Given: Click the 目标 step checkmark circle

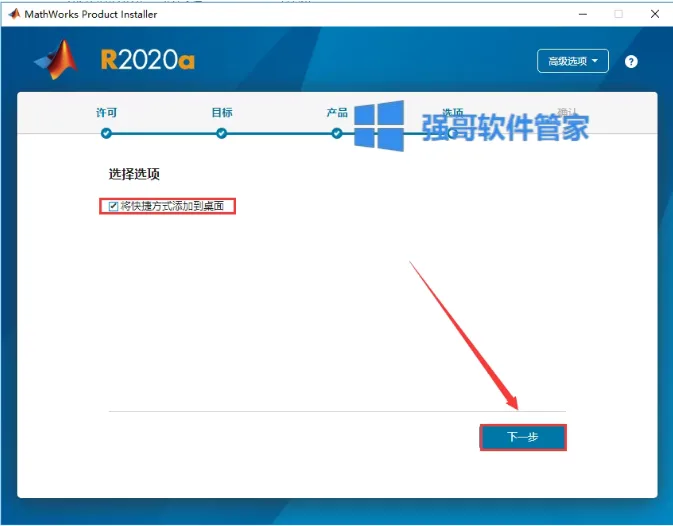Looking at the screenshot, I should (221, 133).
